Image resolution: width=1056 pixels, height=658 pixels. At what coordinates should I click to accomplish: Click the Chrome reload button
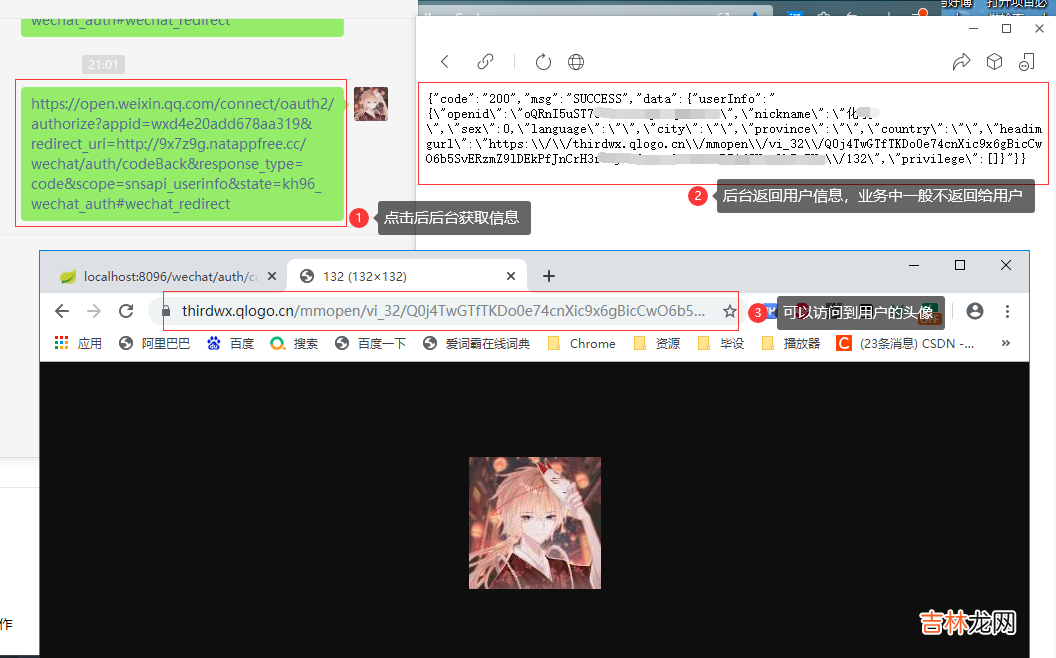(x=126, y=311)
